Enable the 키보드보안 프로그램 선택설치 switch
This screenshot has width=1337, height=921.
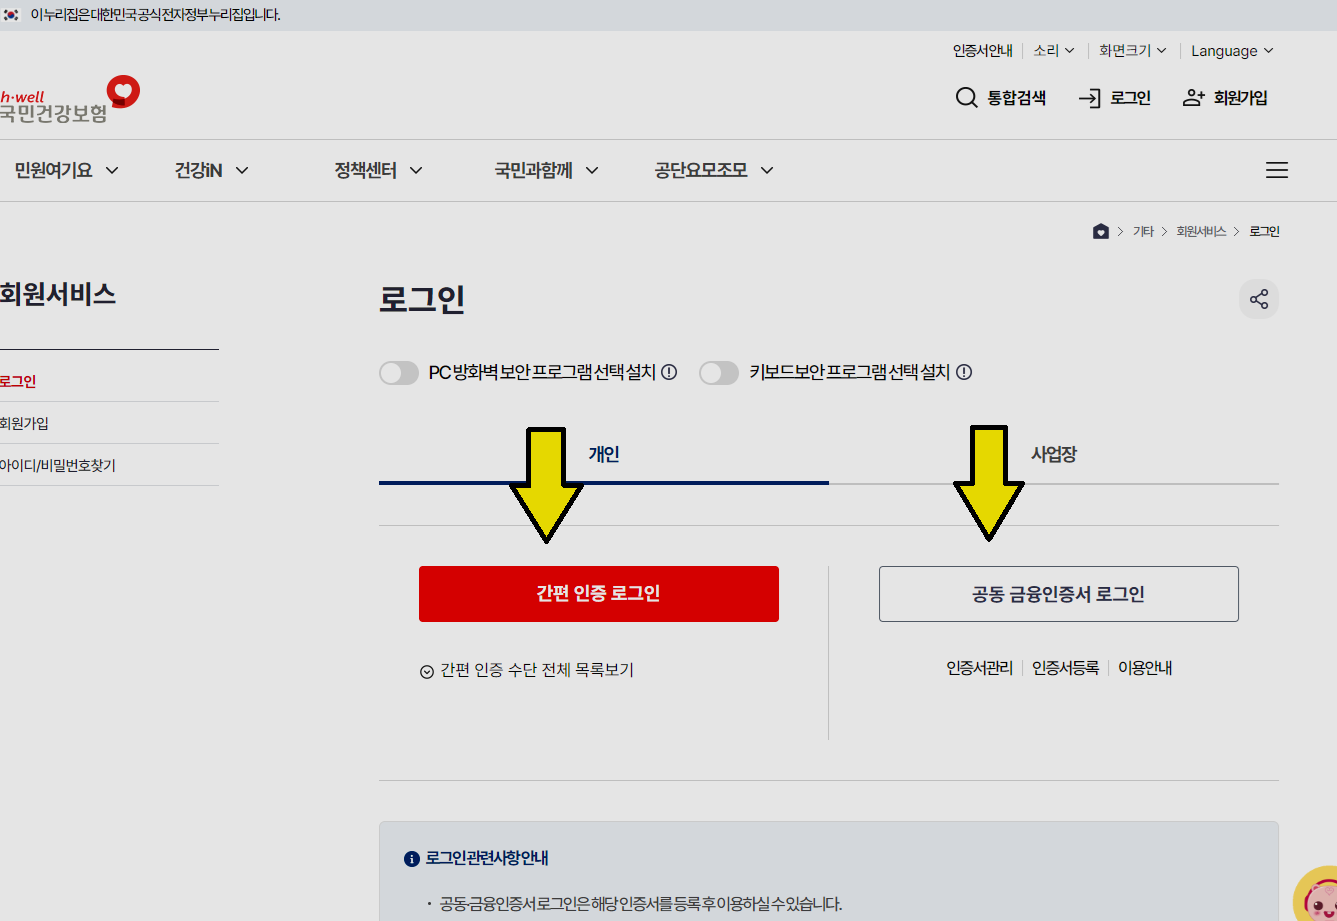[719, 372]
